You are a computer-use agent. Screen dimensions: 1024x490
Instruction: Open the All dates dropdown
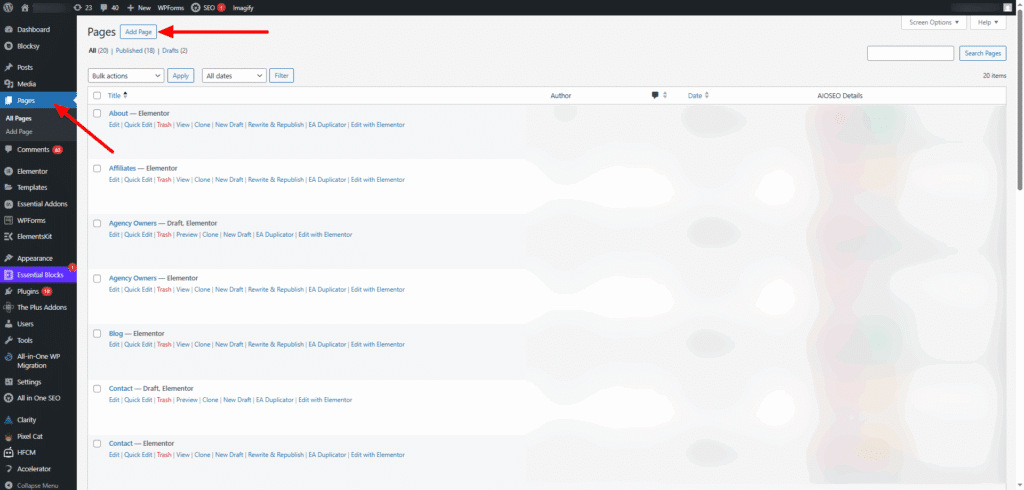point(234,76)
